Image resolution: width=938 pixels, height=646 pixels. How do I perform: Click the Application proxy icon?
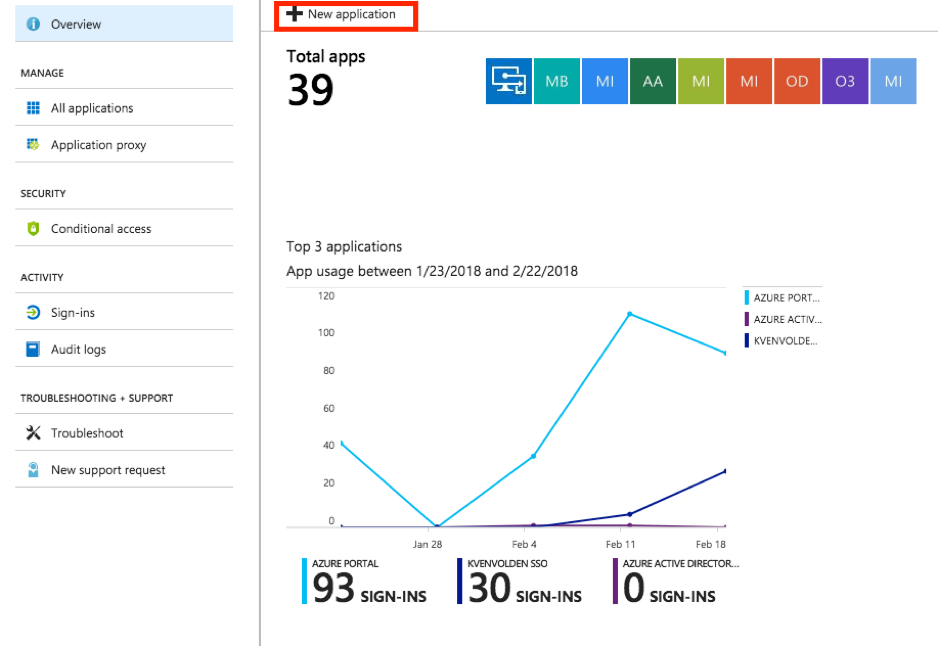[x=33, y=144]
